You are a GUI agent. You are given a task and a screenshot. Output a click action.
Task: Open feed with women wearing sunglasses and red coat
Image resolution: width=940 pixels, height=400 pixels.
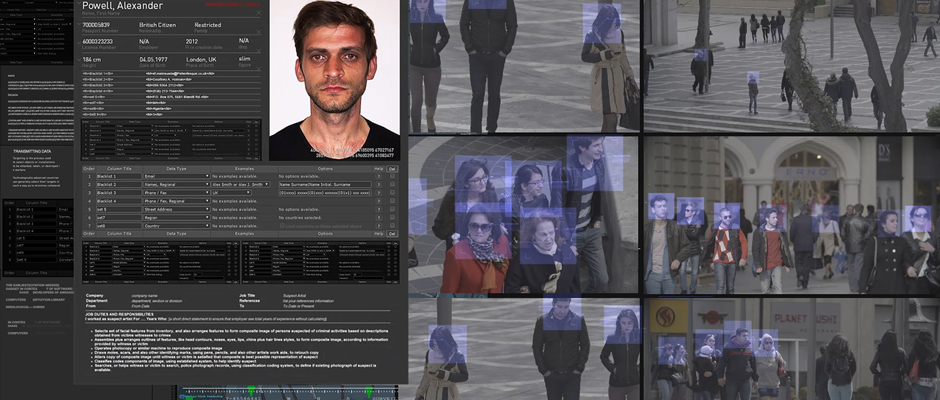(x=523, y=215)
